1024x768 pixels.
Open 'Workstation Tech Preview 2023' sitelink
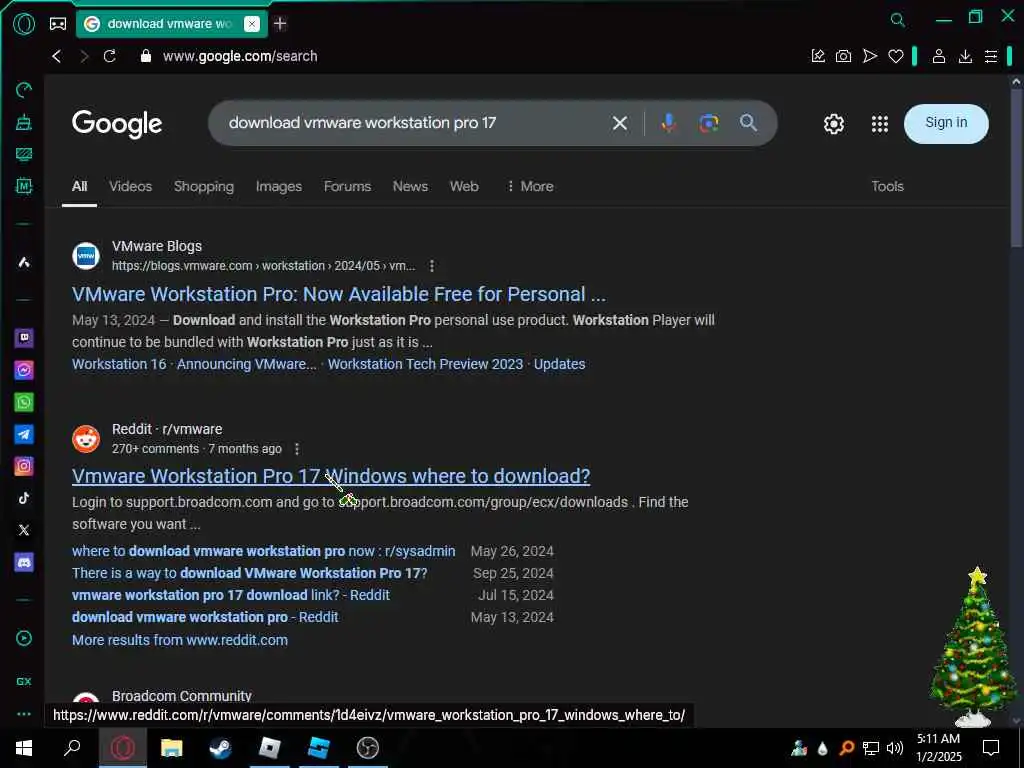coord(425,364)
